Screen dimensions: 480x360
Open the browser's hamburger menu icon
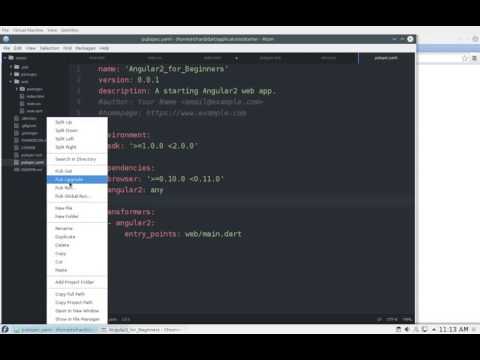coord(474,58)
